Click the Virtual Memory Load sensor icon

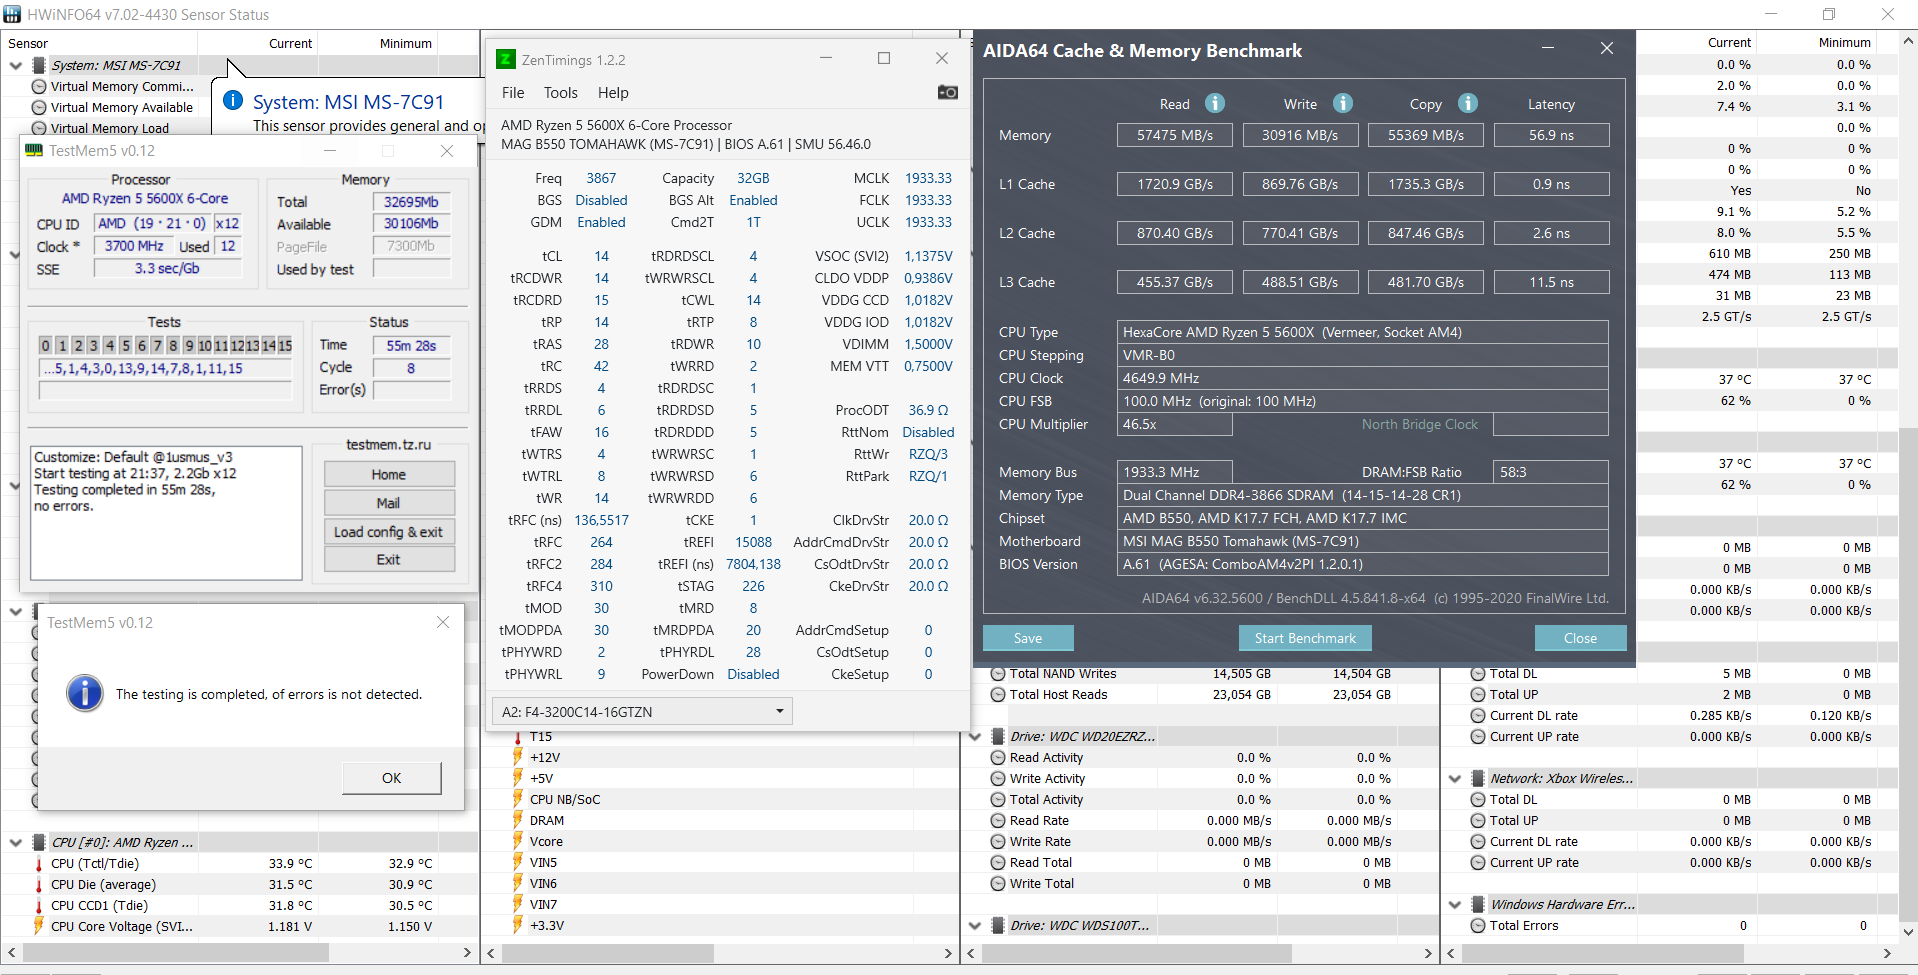(x=39, y=128)
